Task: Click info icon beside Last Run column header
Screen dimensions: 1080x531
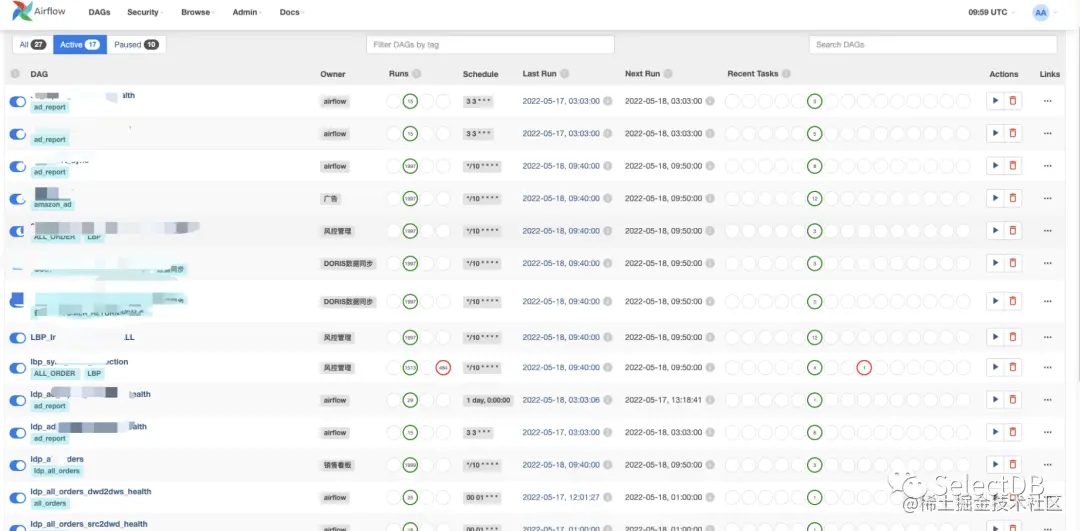Action: [x=564, y=74]
